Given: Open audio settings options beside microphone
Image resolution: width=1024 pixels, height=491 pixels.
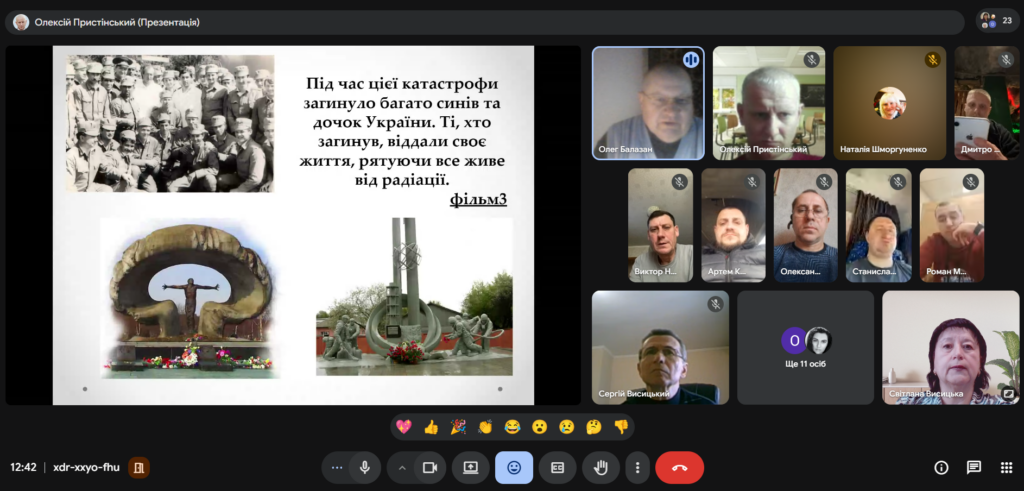Looking at the screenshot, I should click(x=336, y=467).
